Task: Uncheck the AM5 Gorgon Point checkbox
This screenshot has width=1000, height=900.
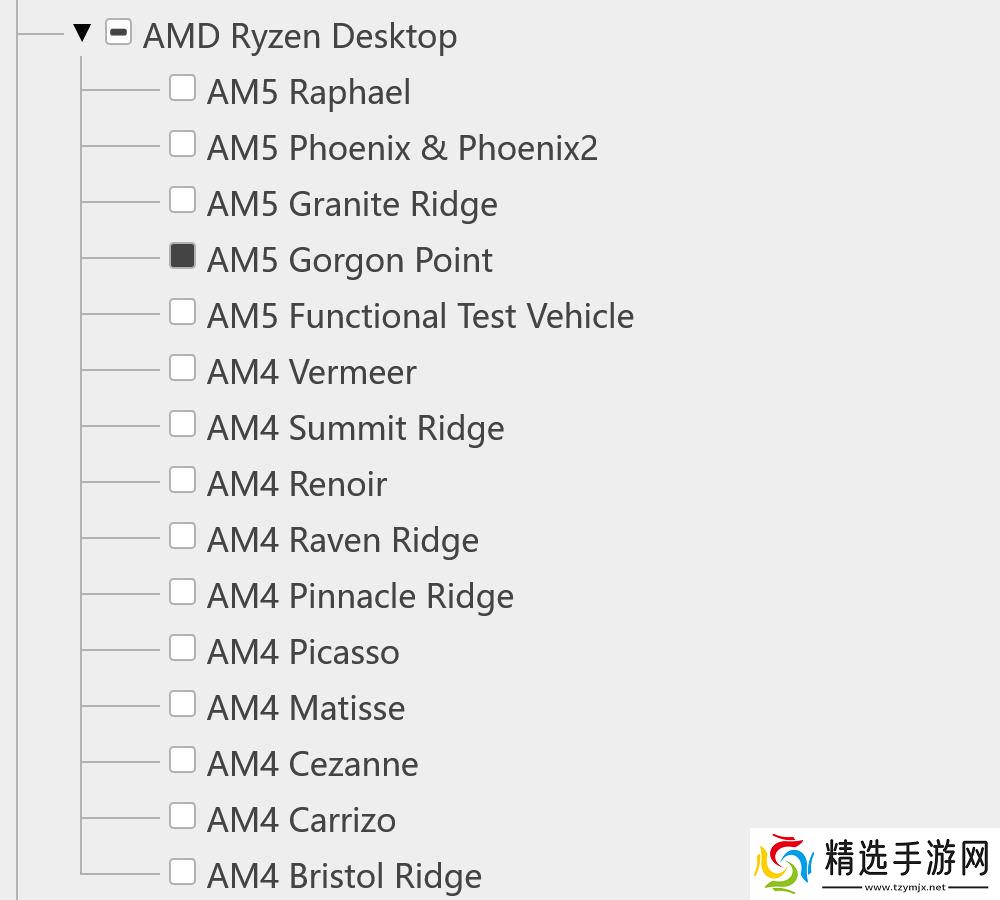Action: coord(182,256)
